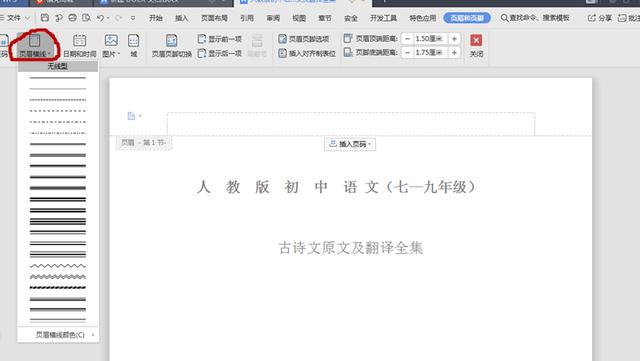Viewport: 640px width, 361px height.
Task: Click the 分享 share icon
Action: click(x=591, y=18)
